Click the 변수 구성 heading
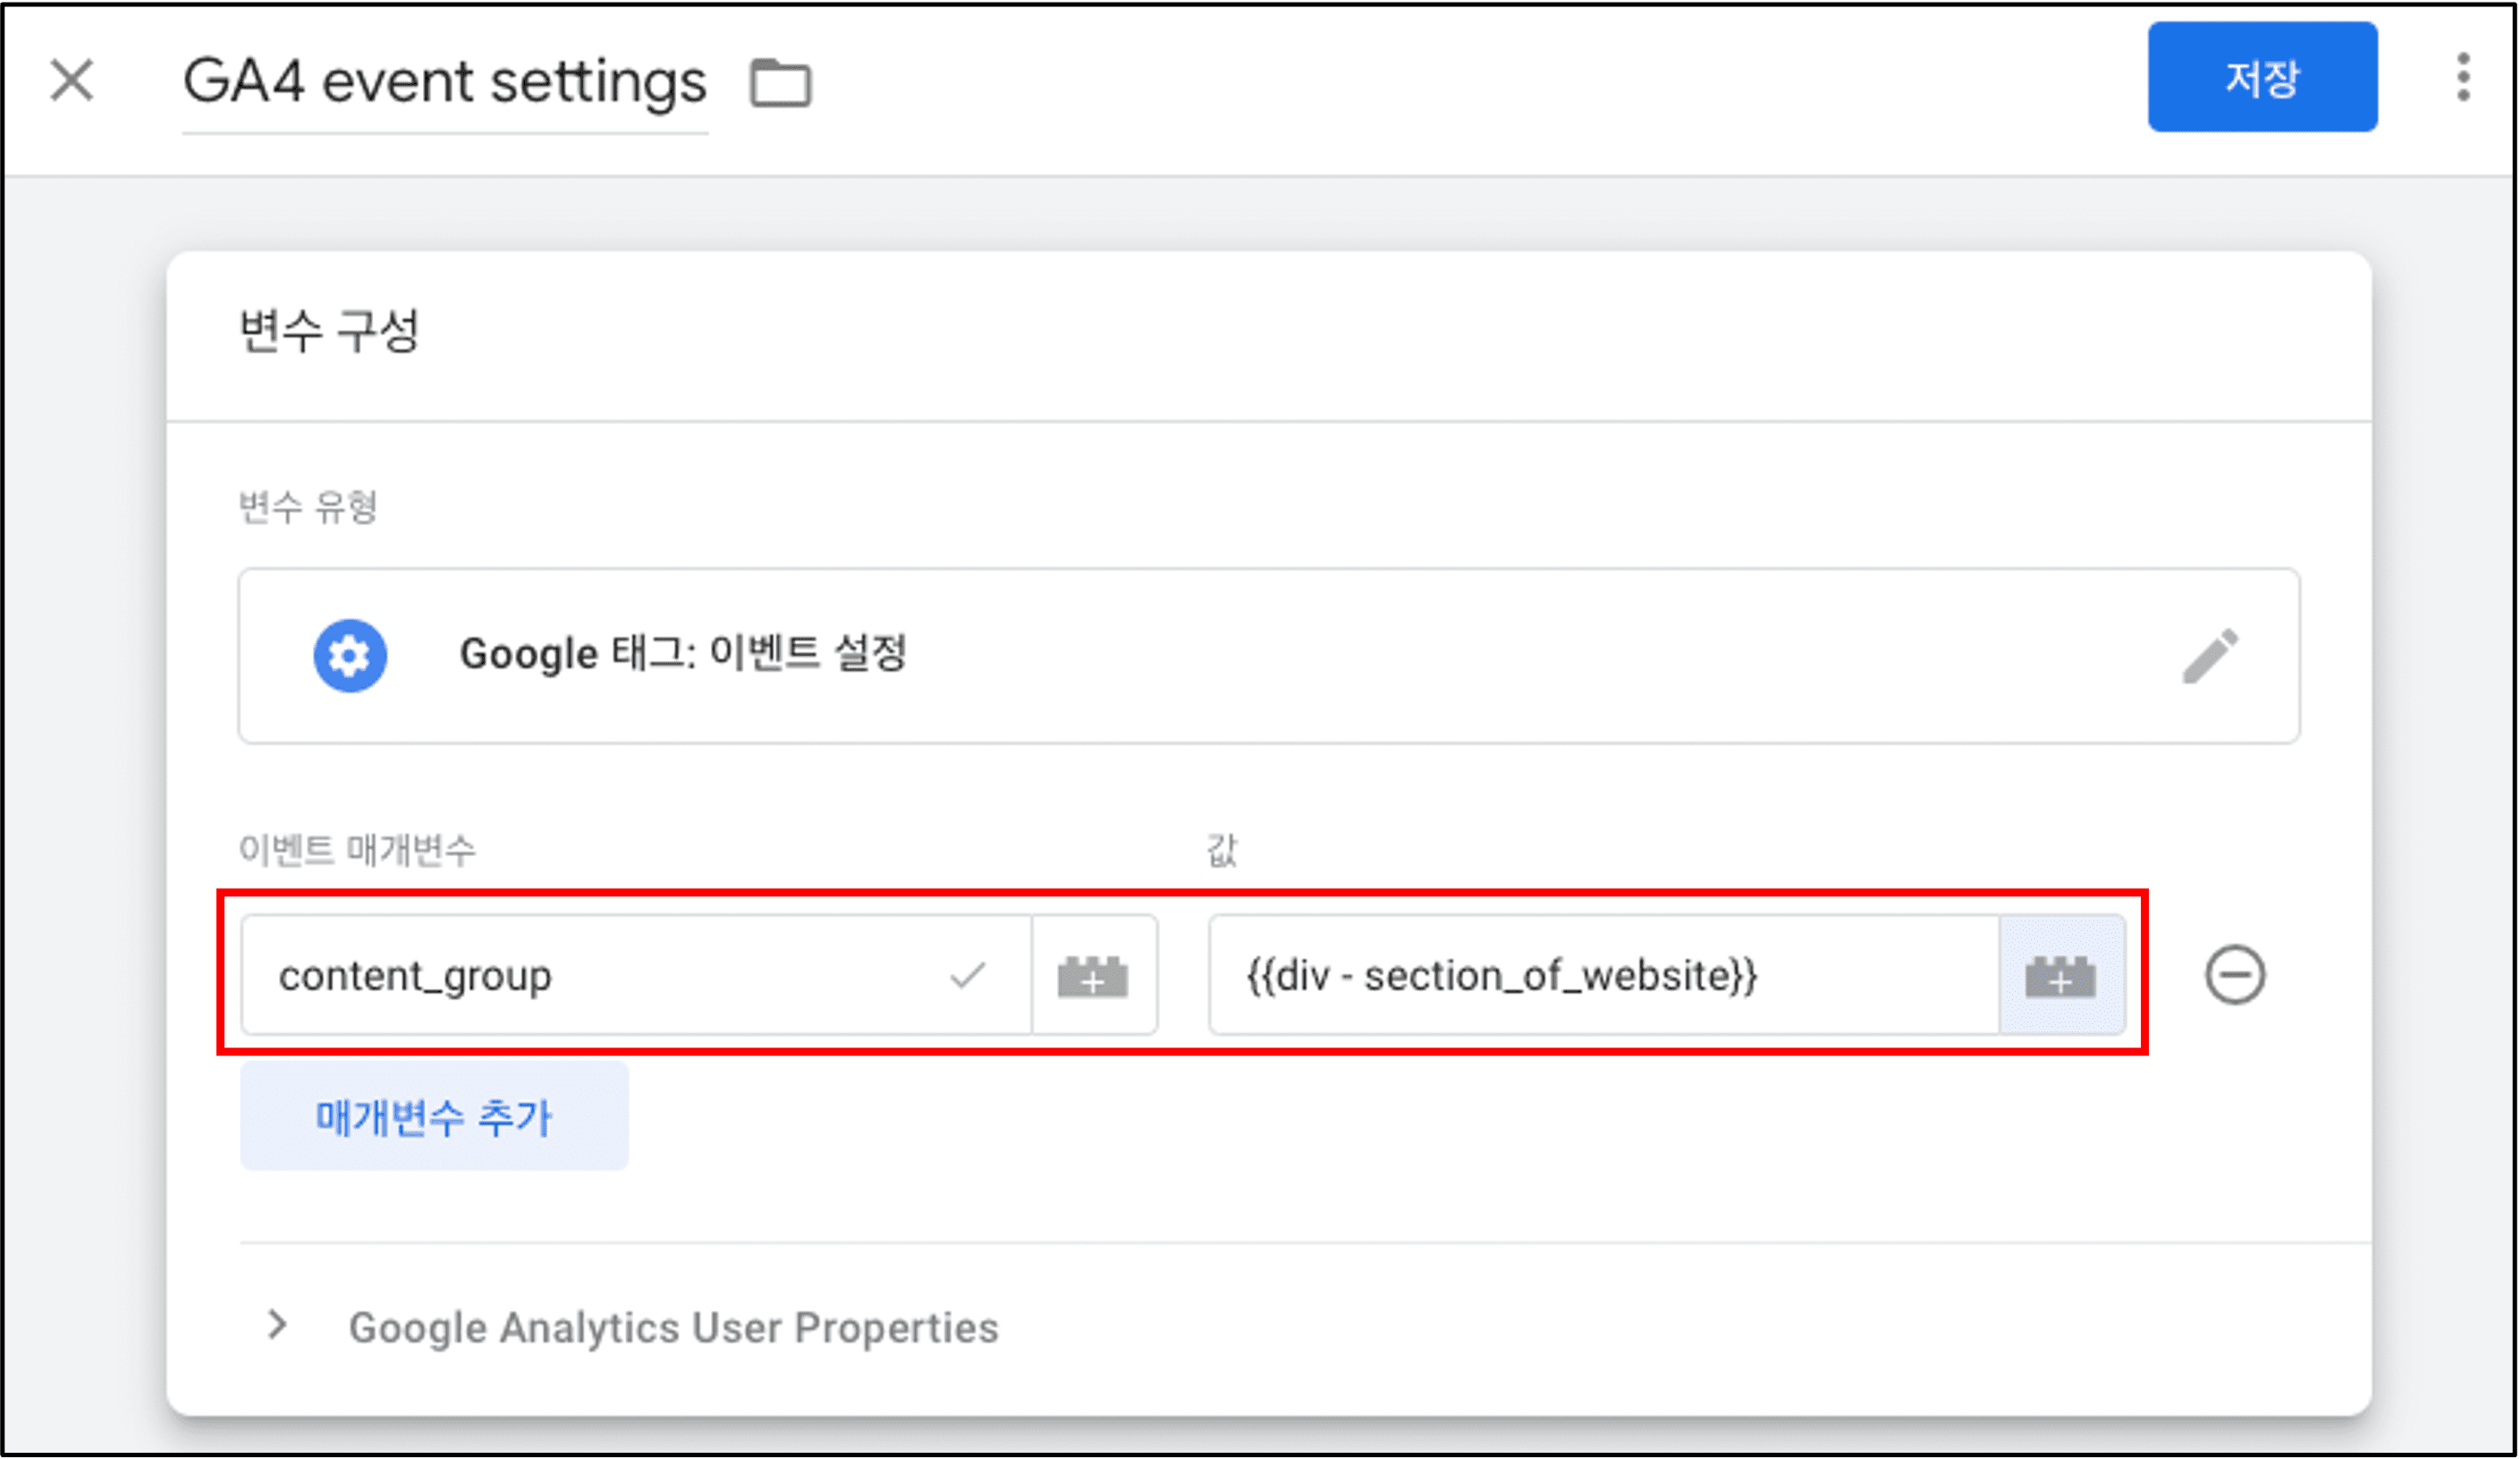 329,331
